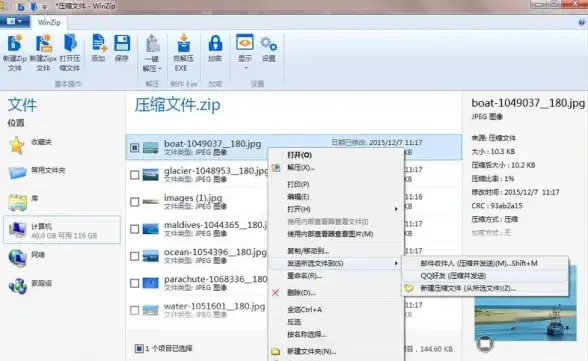Check ocean-1054396__180.jpg checkbox
Image resolution: width=588 pixels, height=361 pixels.
[135, 256]
